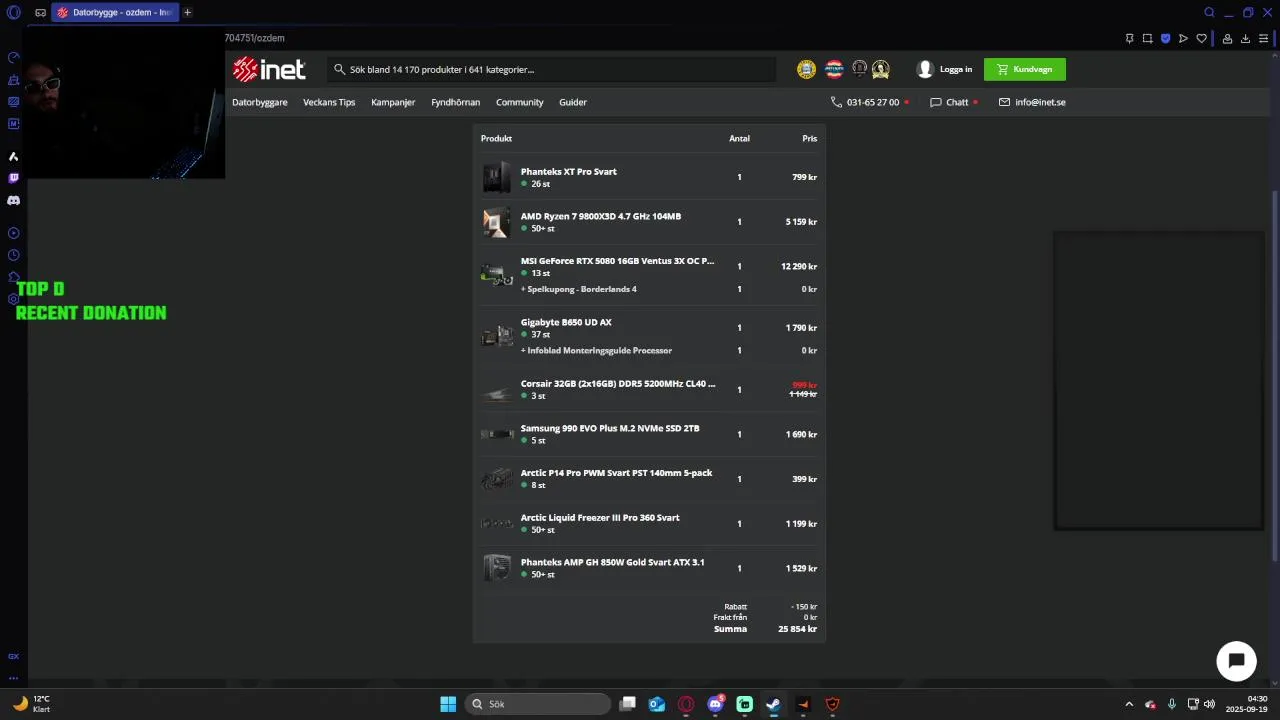Open Easy Setup lines icon in toolbar
Screen dimensions: 1280x720
1263,38
